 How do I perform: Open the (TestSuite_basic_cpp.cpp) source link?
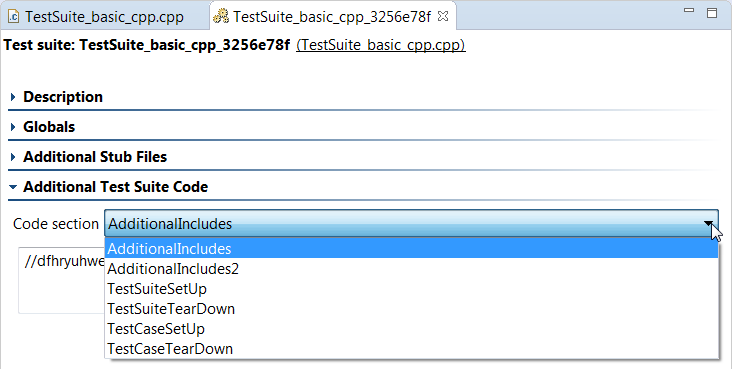coord(380,45)
